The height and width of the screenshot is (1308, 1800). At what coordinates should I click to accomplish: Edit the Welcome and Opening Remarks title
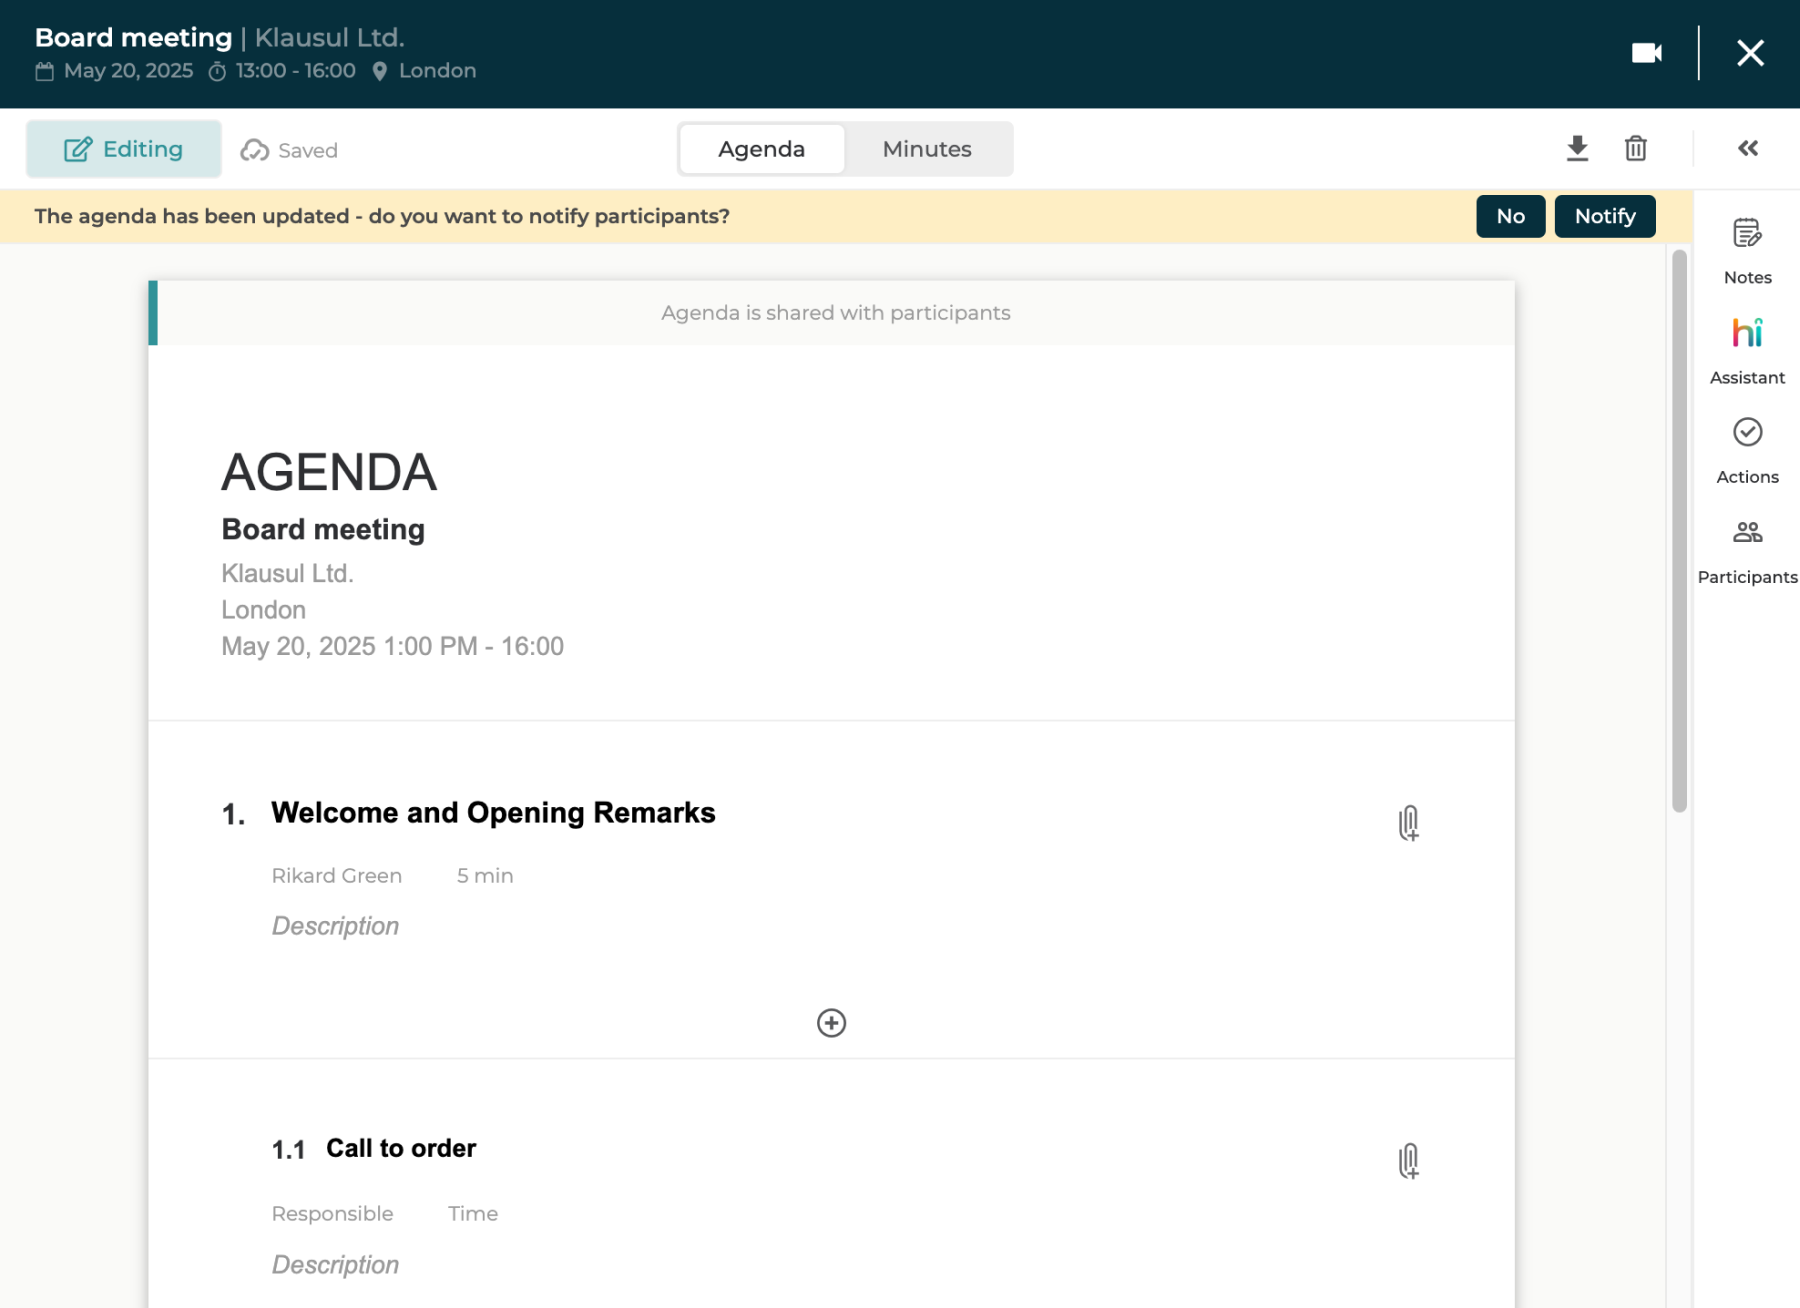493,813
